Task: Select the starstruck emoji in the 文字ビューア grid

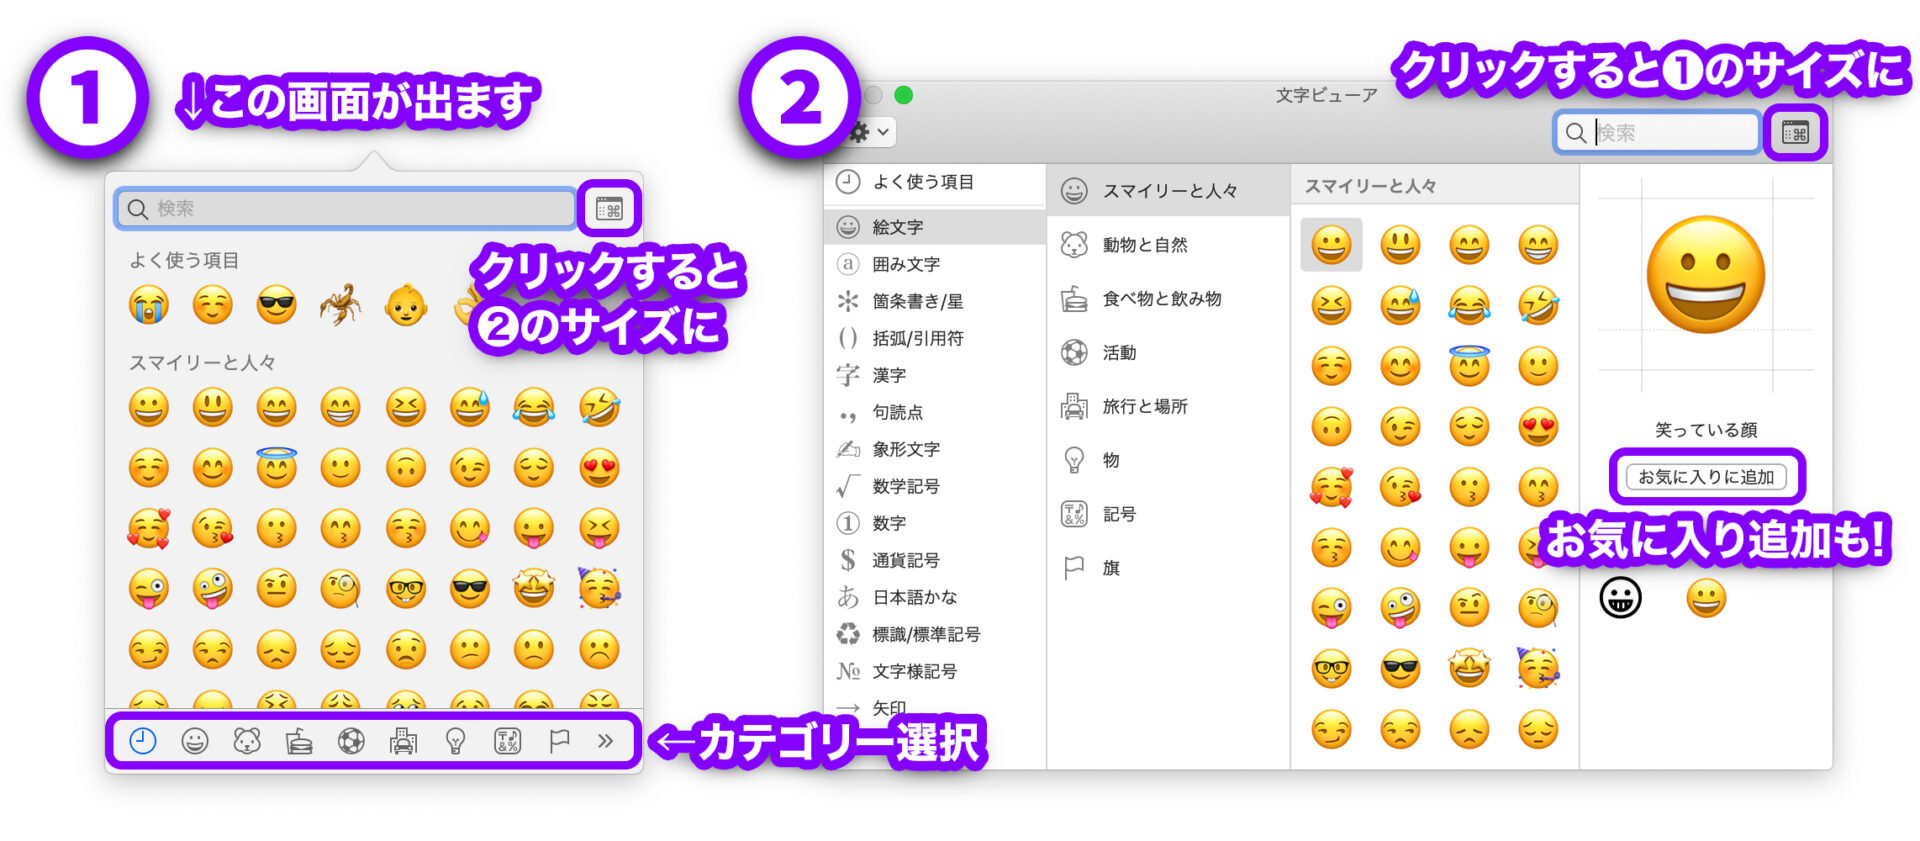Action: coord(1469,668)
